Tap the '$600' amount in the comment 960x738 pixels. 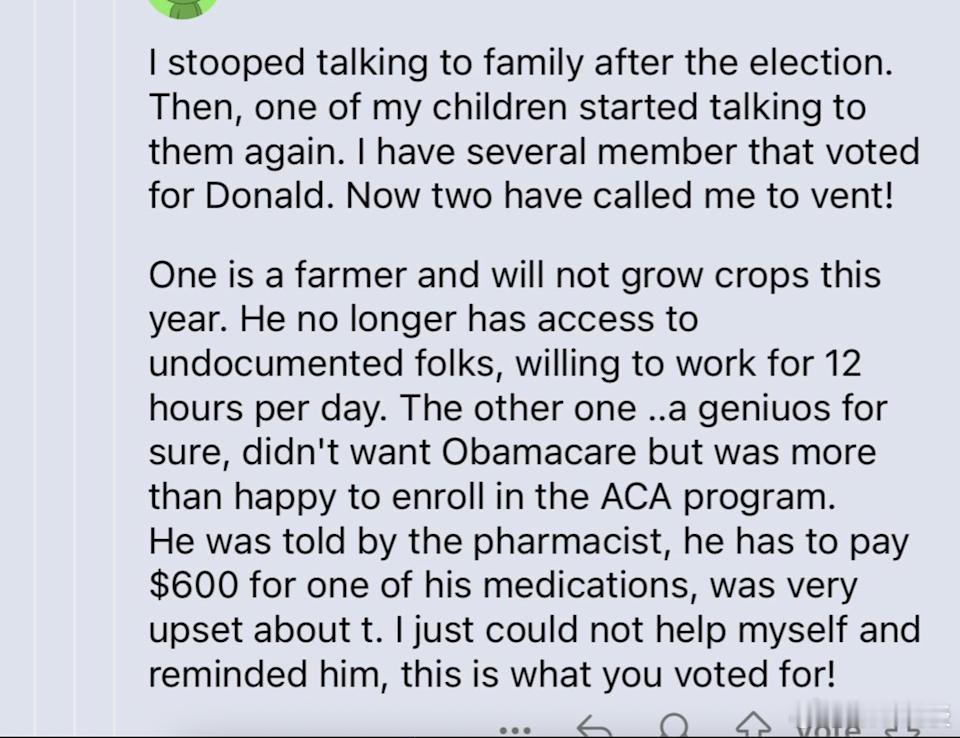(193, 584)
